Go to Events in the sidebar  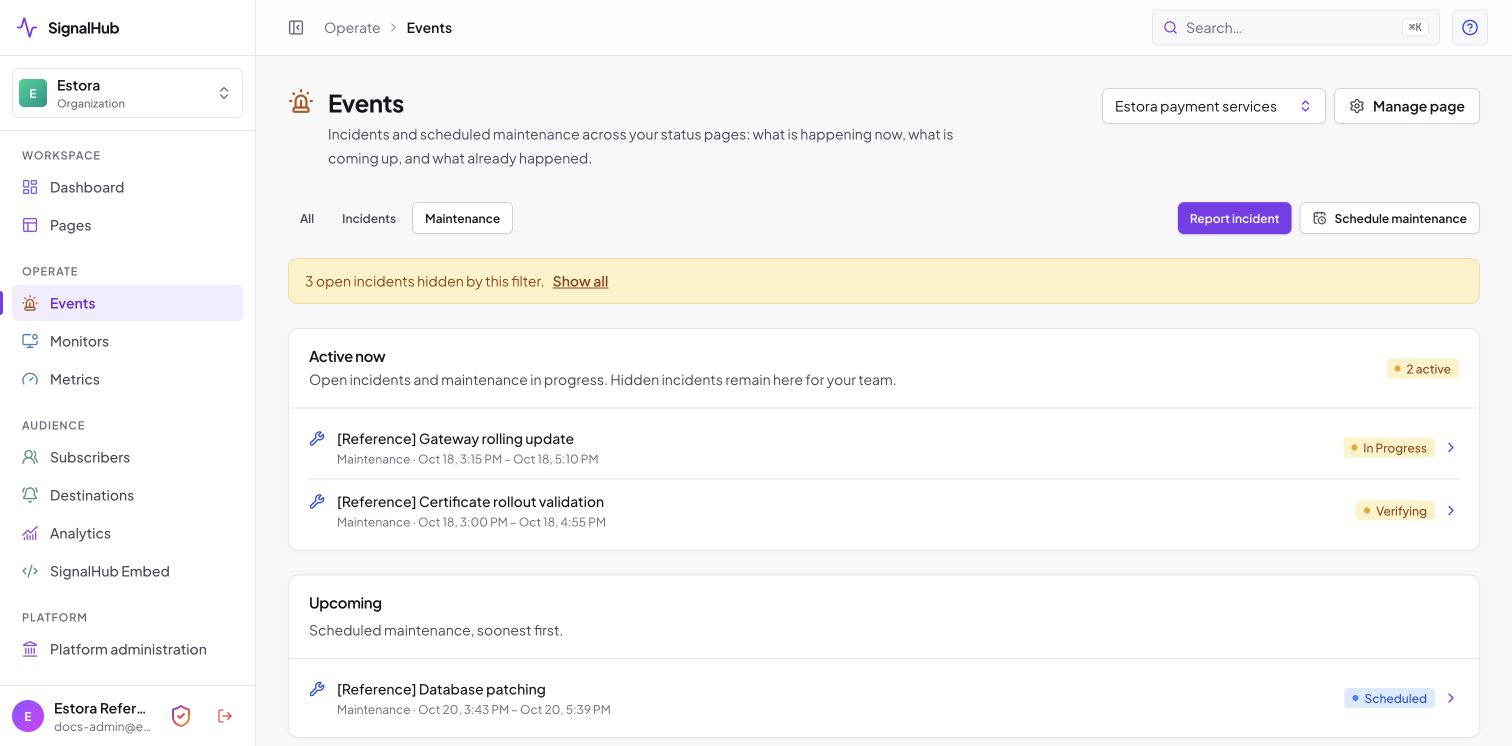click(127, 303)
